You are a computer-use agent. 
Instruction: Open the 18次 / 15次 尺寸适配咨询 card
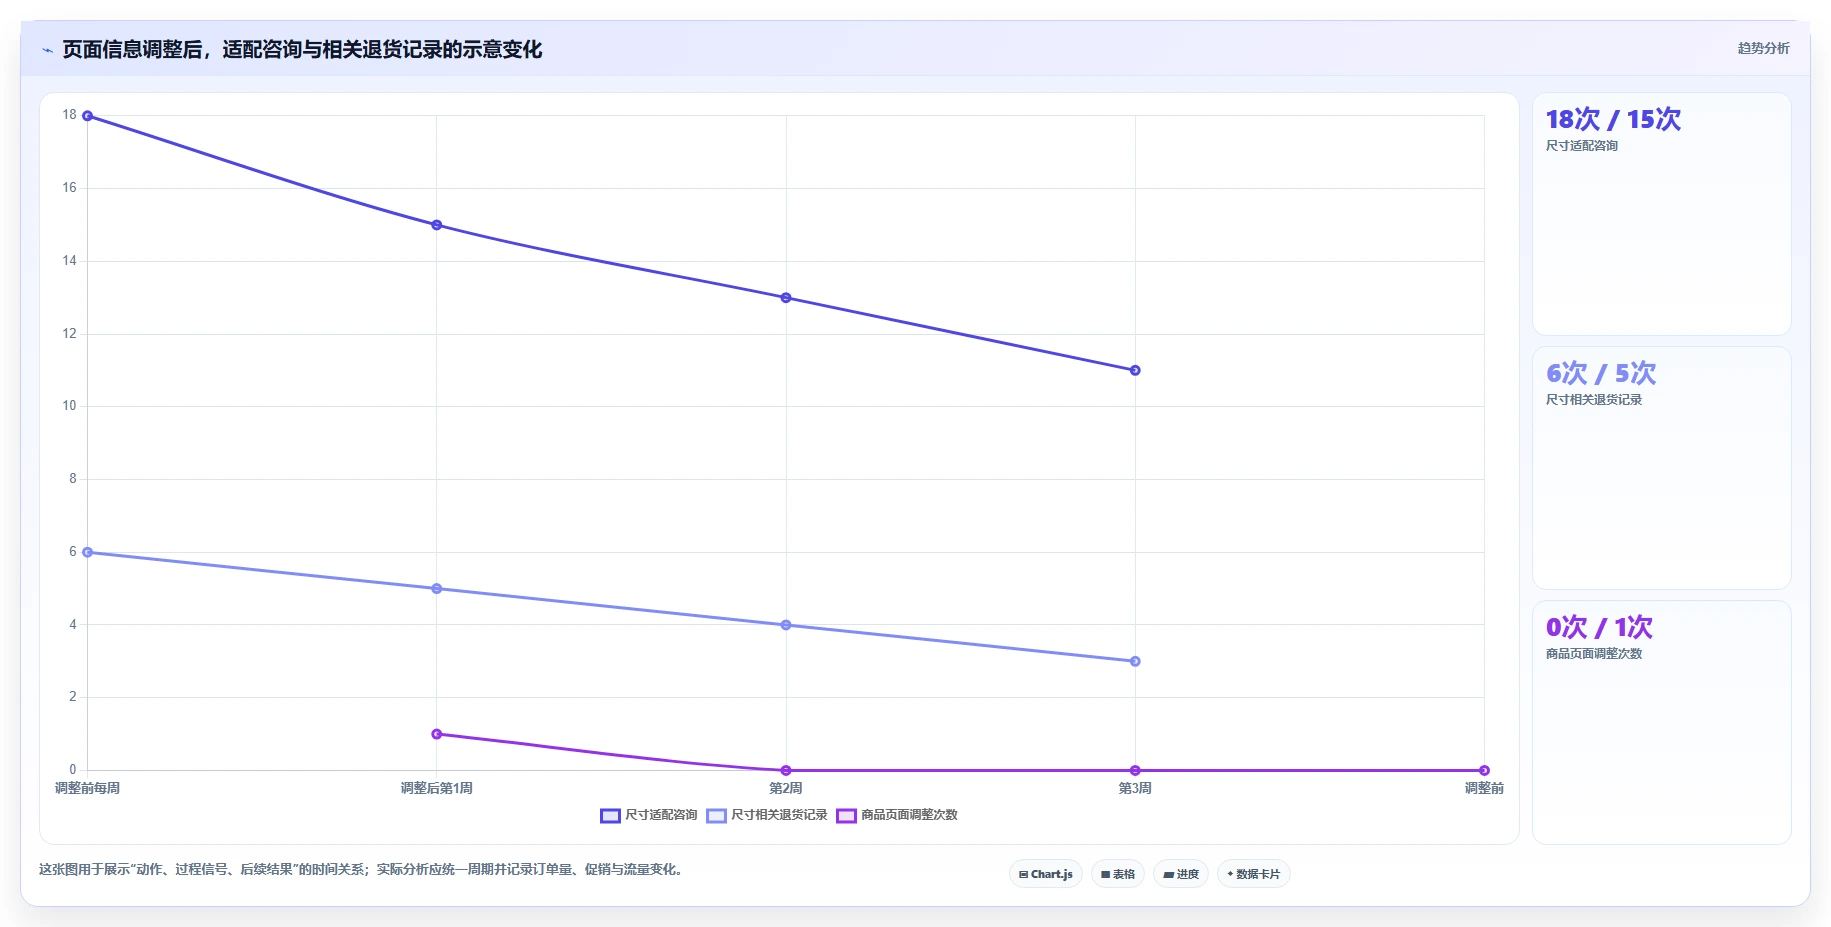tap(1661, 214)
